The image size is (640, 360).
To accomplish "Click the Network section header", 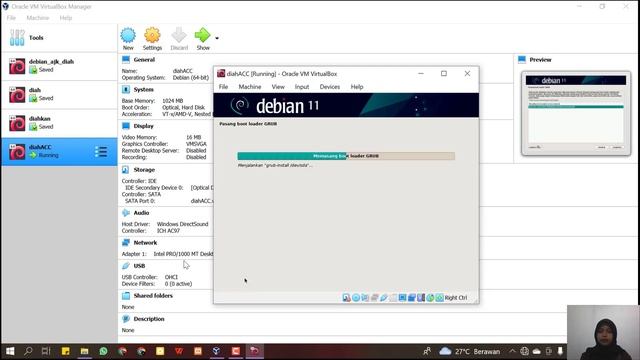I will click(x=145, y=242).
